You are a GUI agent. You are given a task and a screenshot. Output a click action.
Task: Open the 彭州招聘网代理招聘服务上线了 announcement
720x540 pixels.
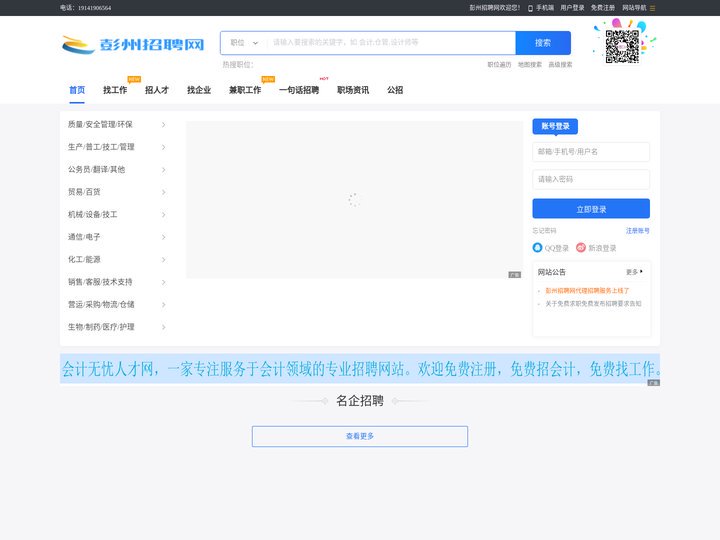pos(587,291)
